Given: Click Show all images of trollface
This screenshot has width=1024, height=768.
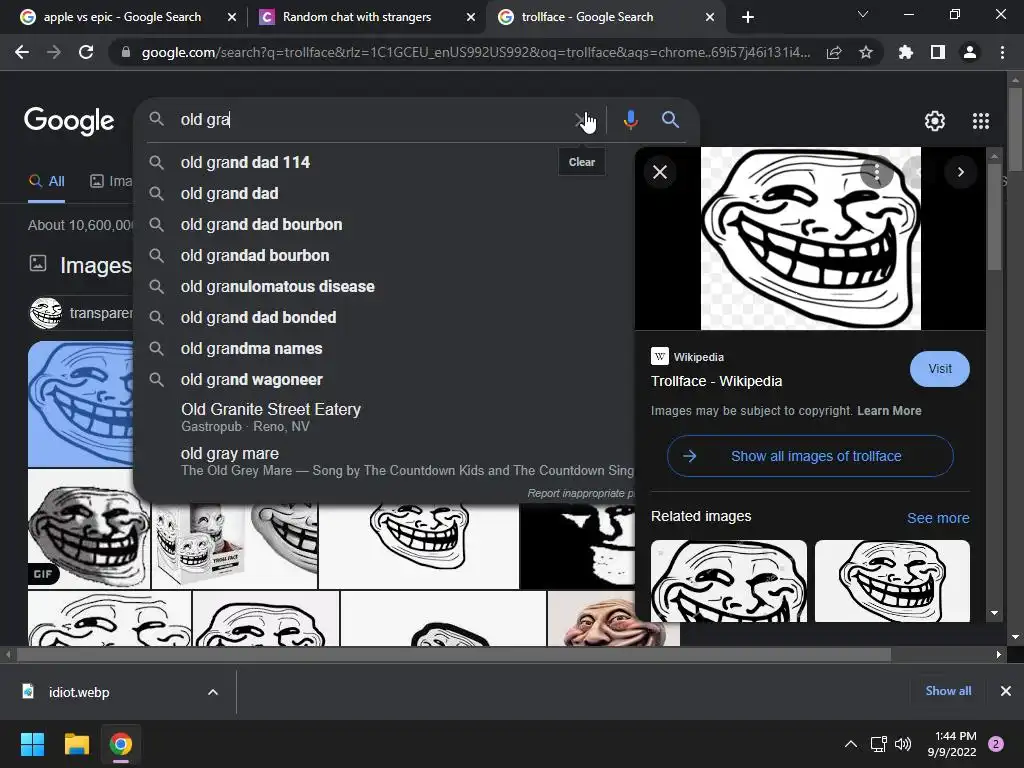Looking at the screenshot, I should coord(810,456).
